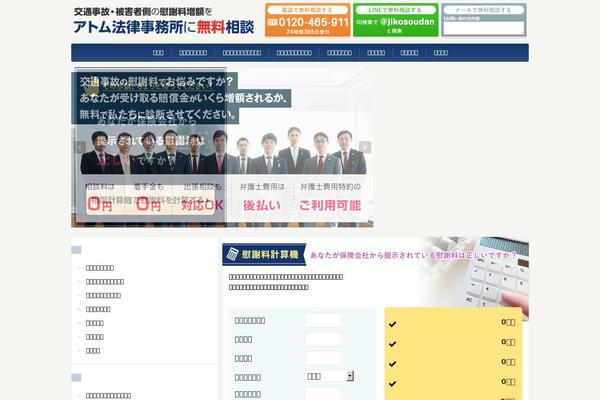Click the orange phone icon beside 0120-465-911
600x400 pixels.
pyautogui.click(x=273, y=21)
